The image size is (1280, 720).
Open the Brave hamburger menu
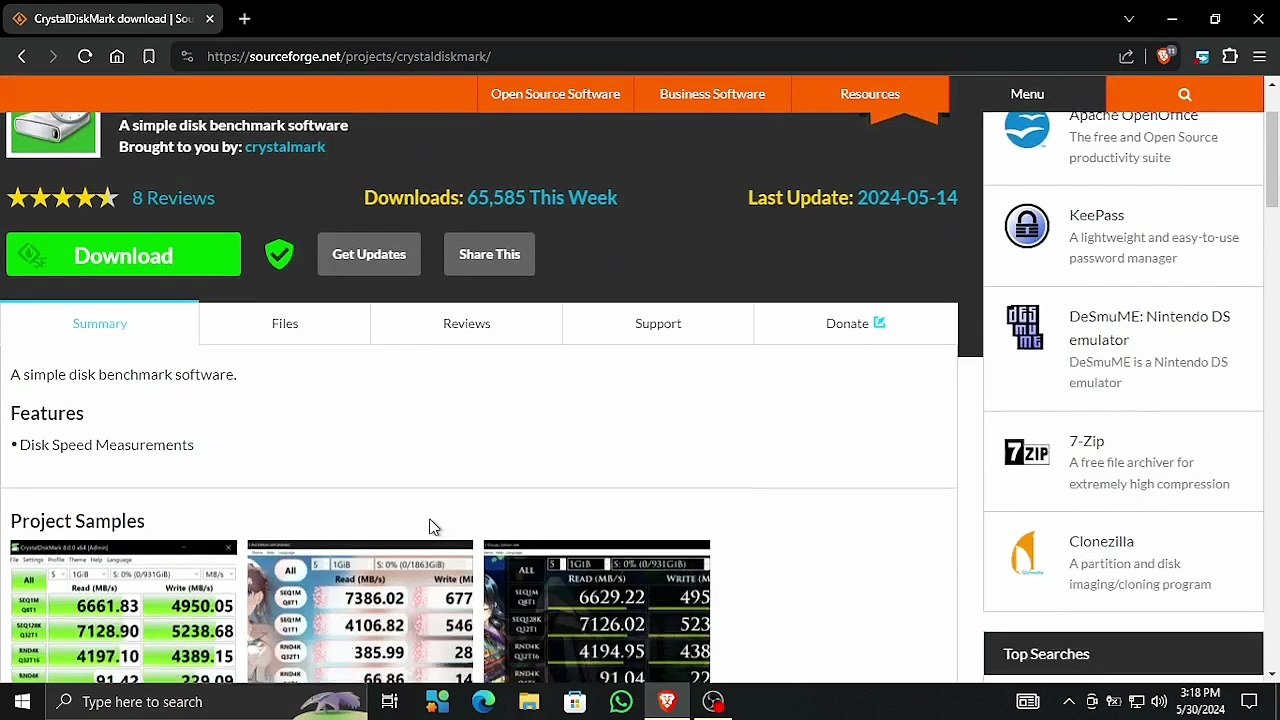[1260, 57]
